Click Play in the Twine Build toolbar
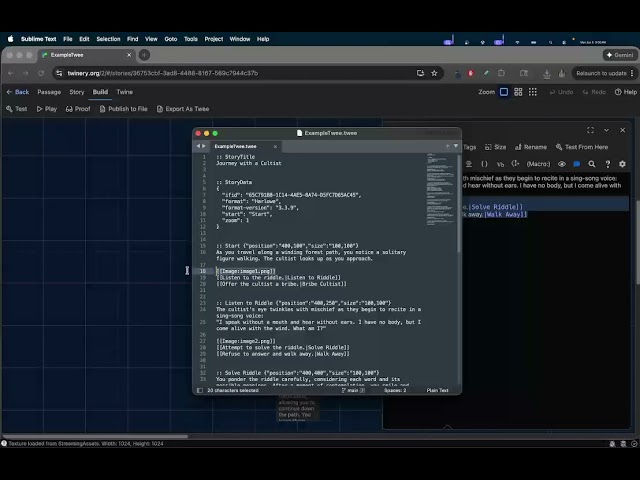Image resolution: width=640 pixels, height=480 pixels. [47, 109]
